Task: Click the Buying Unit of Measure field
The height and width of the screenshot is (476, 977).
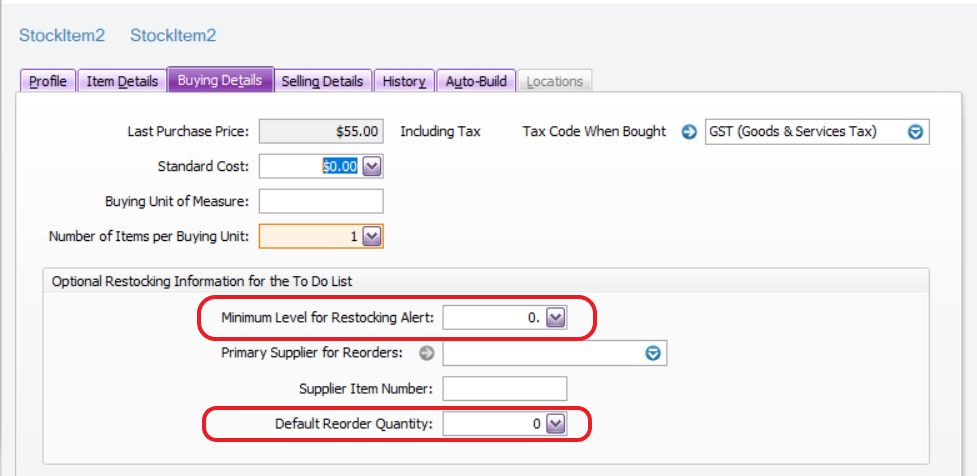Action: point(320,202)
